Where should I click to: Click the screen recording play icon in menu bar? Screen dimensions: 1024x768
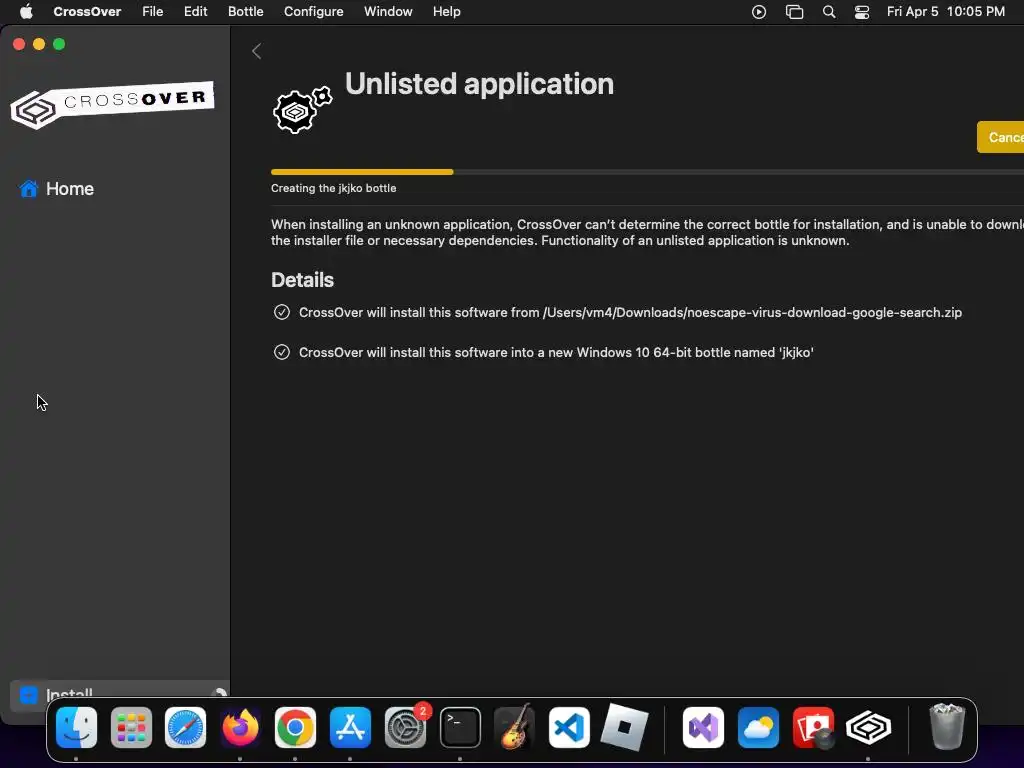pos(759,12)
